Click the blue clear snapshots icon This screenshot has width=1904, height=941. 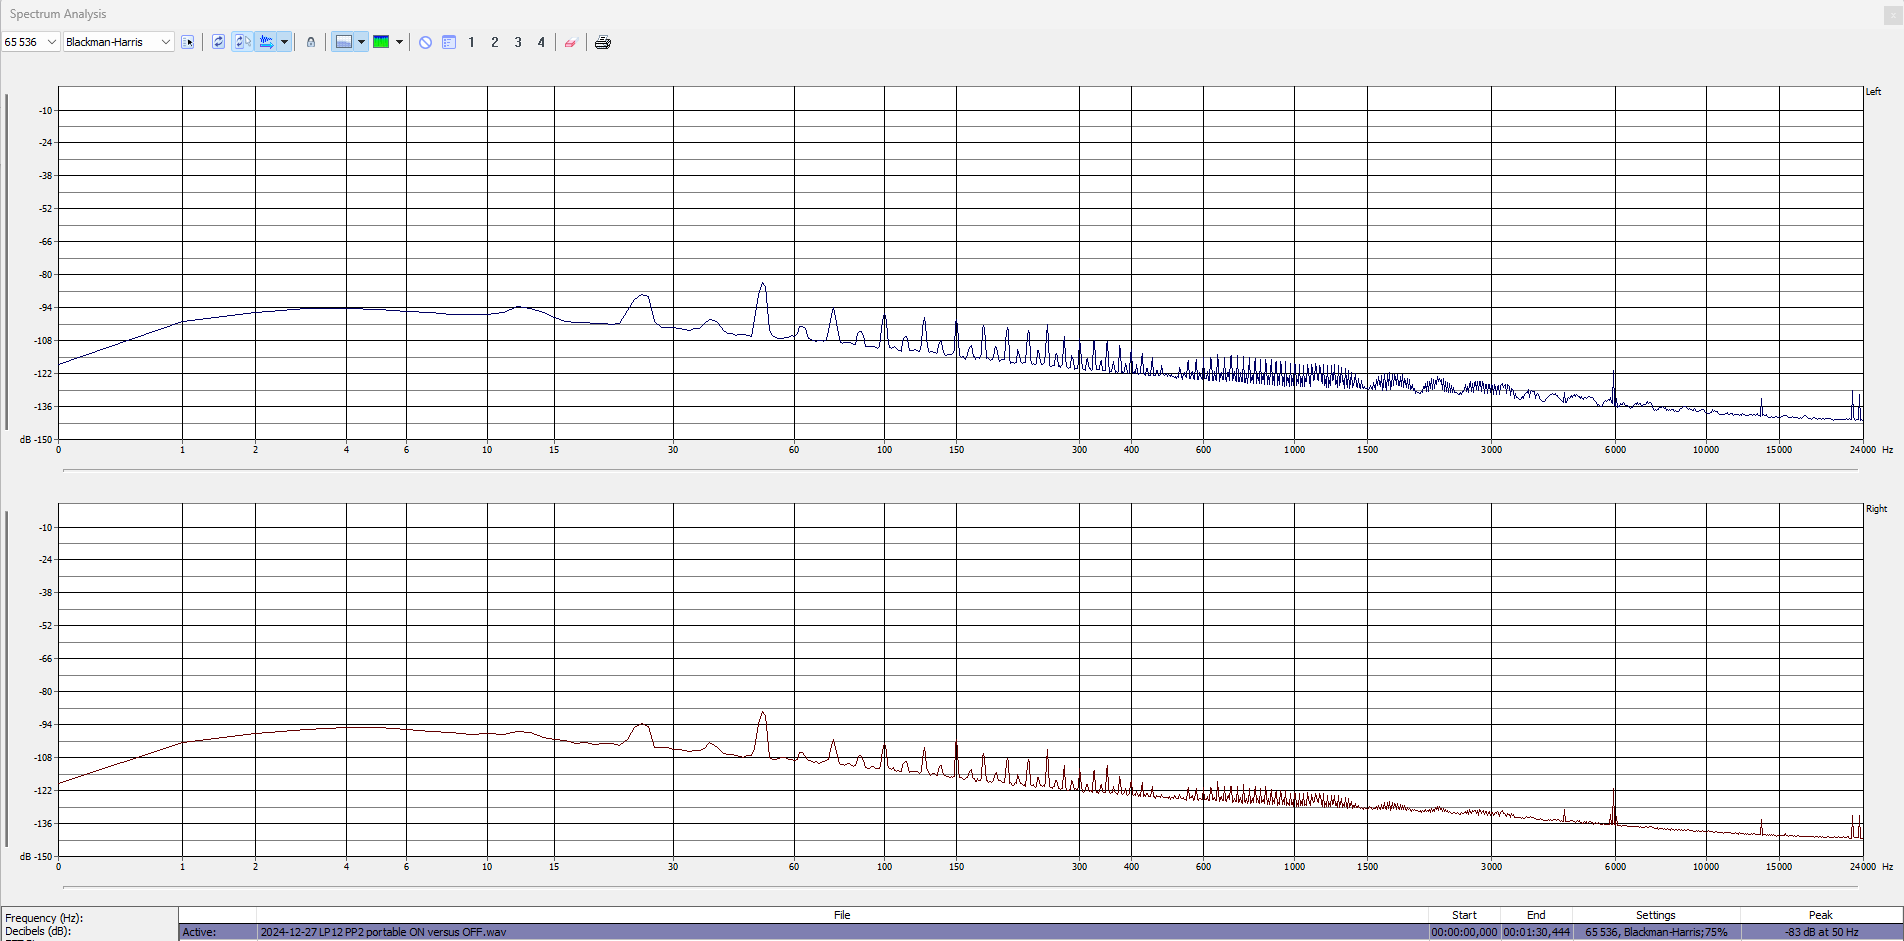coord(425,42)
